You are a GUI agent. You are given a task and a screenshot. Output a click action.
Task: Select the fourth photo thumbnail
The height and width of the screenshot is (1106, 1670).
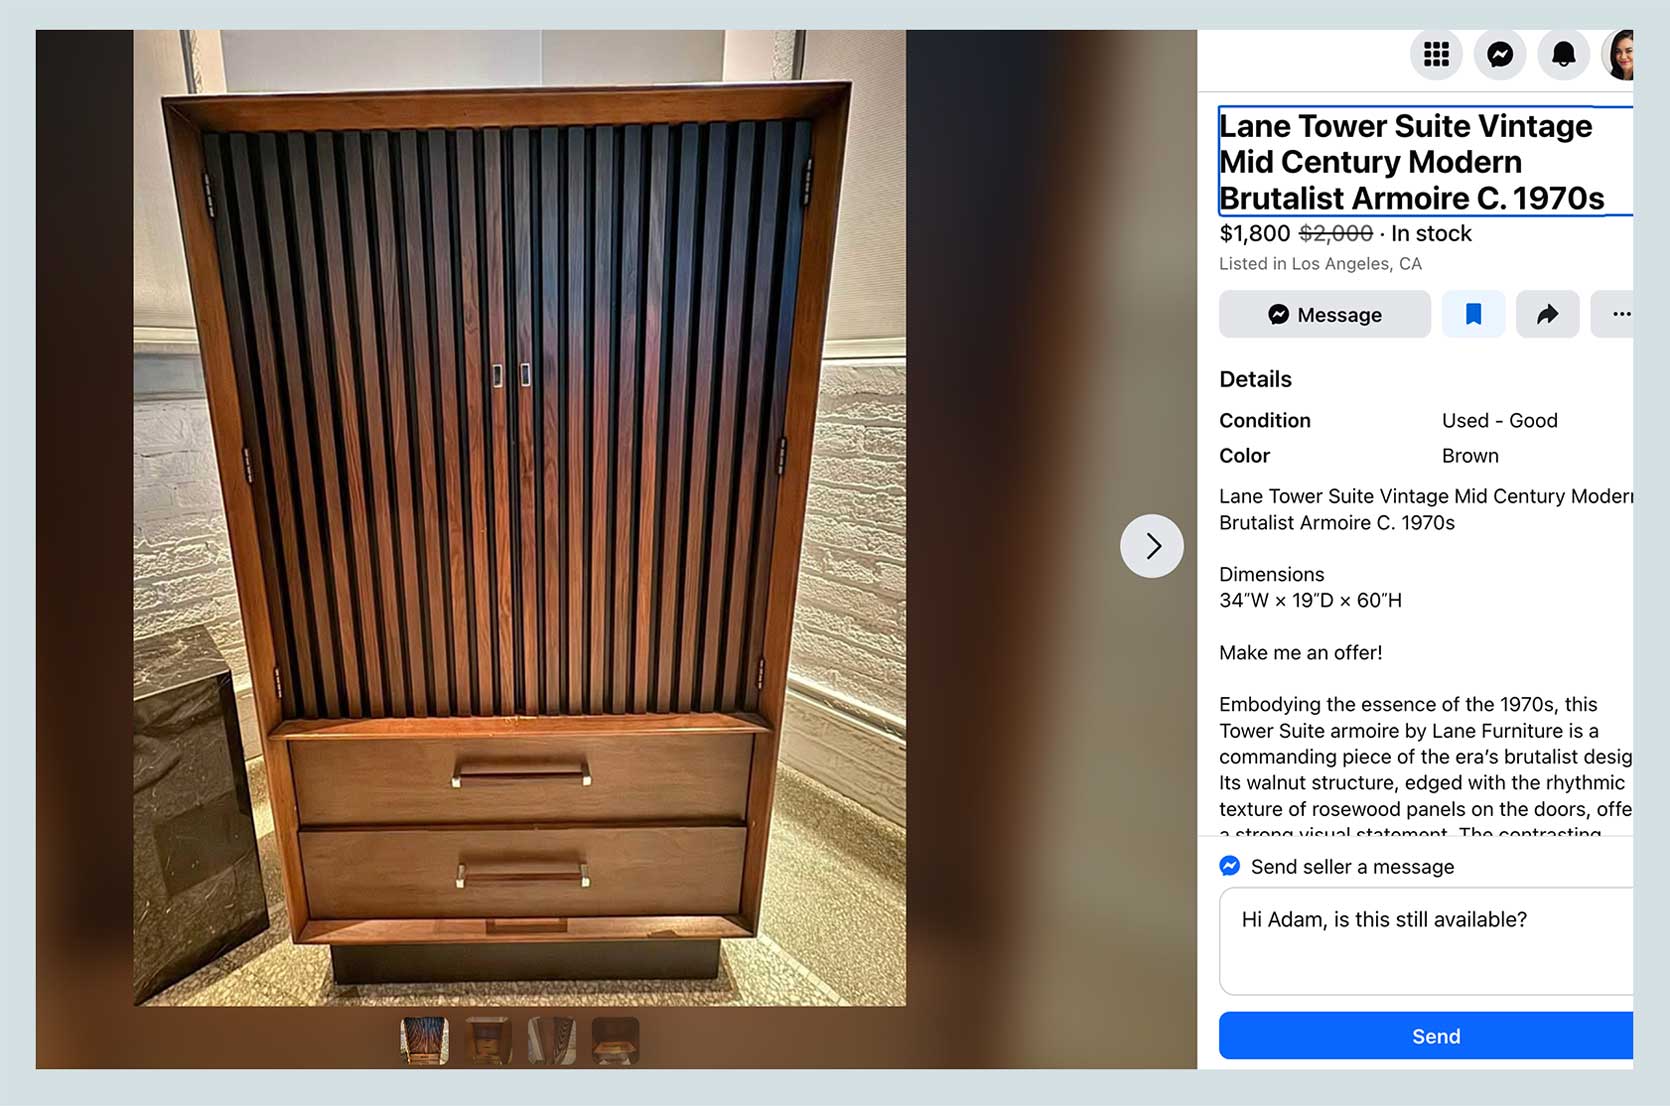[x=616, y=1040]
